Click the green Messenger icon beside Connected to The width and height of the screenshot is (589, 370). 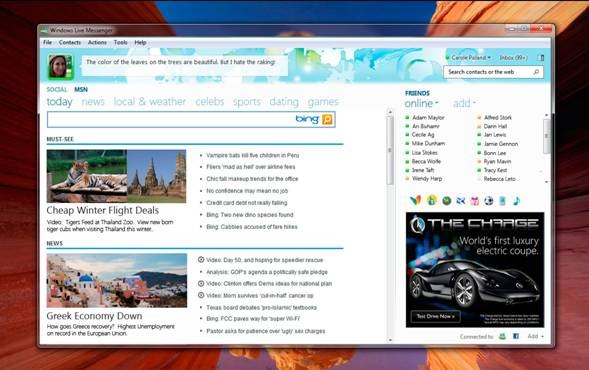click(503, 336)
